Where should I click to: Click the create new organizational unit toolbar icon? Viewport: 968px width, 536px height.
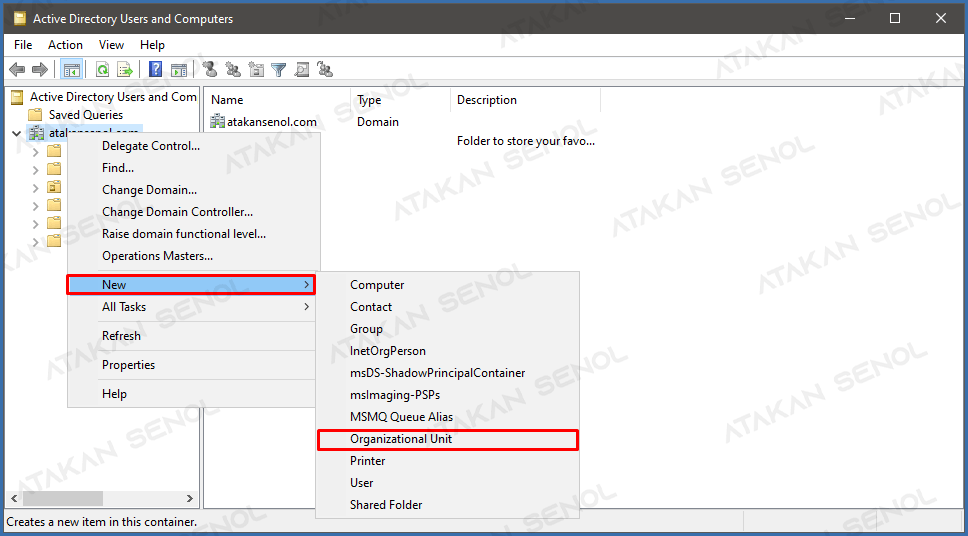[256, 70]
